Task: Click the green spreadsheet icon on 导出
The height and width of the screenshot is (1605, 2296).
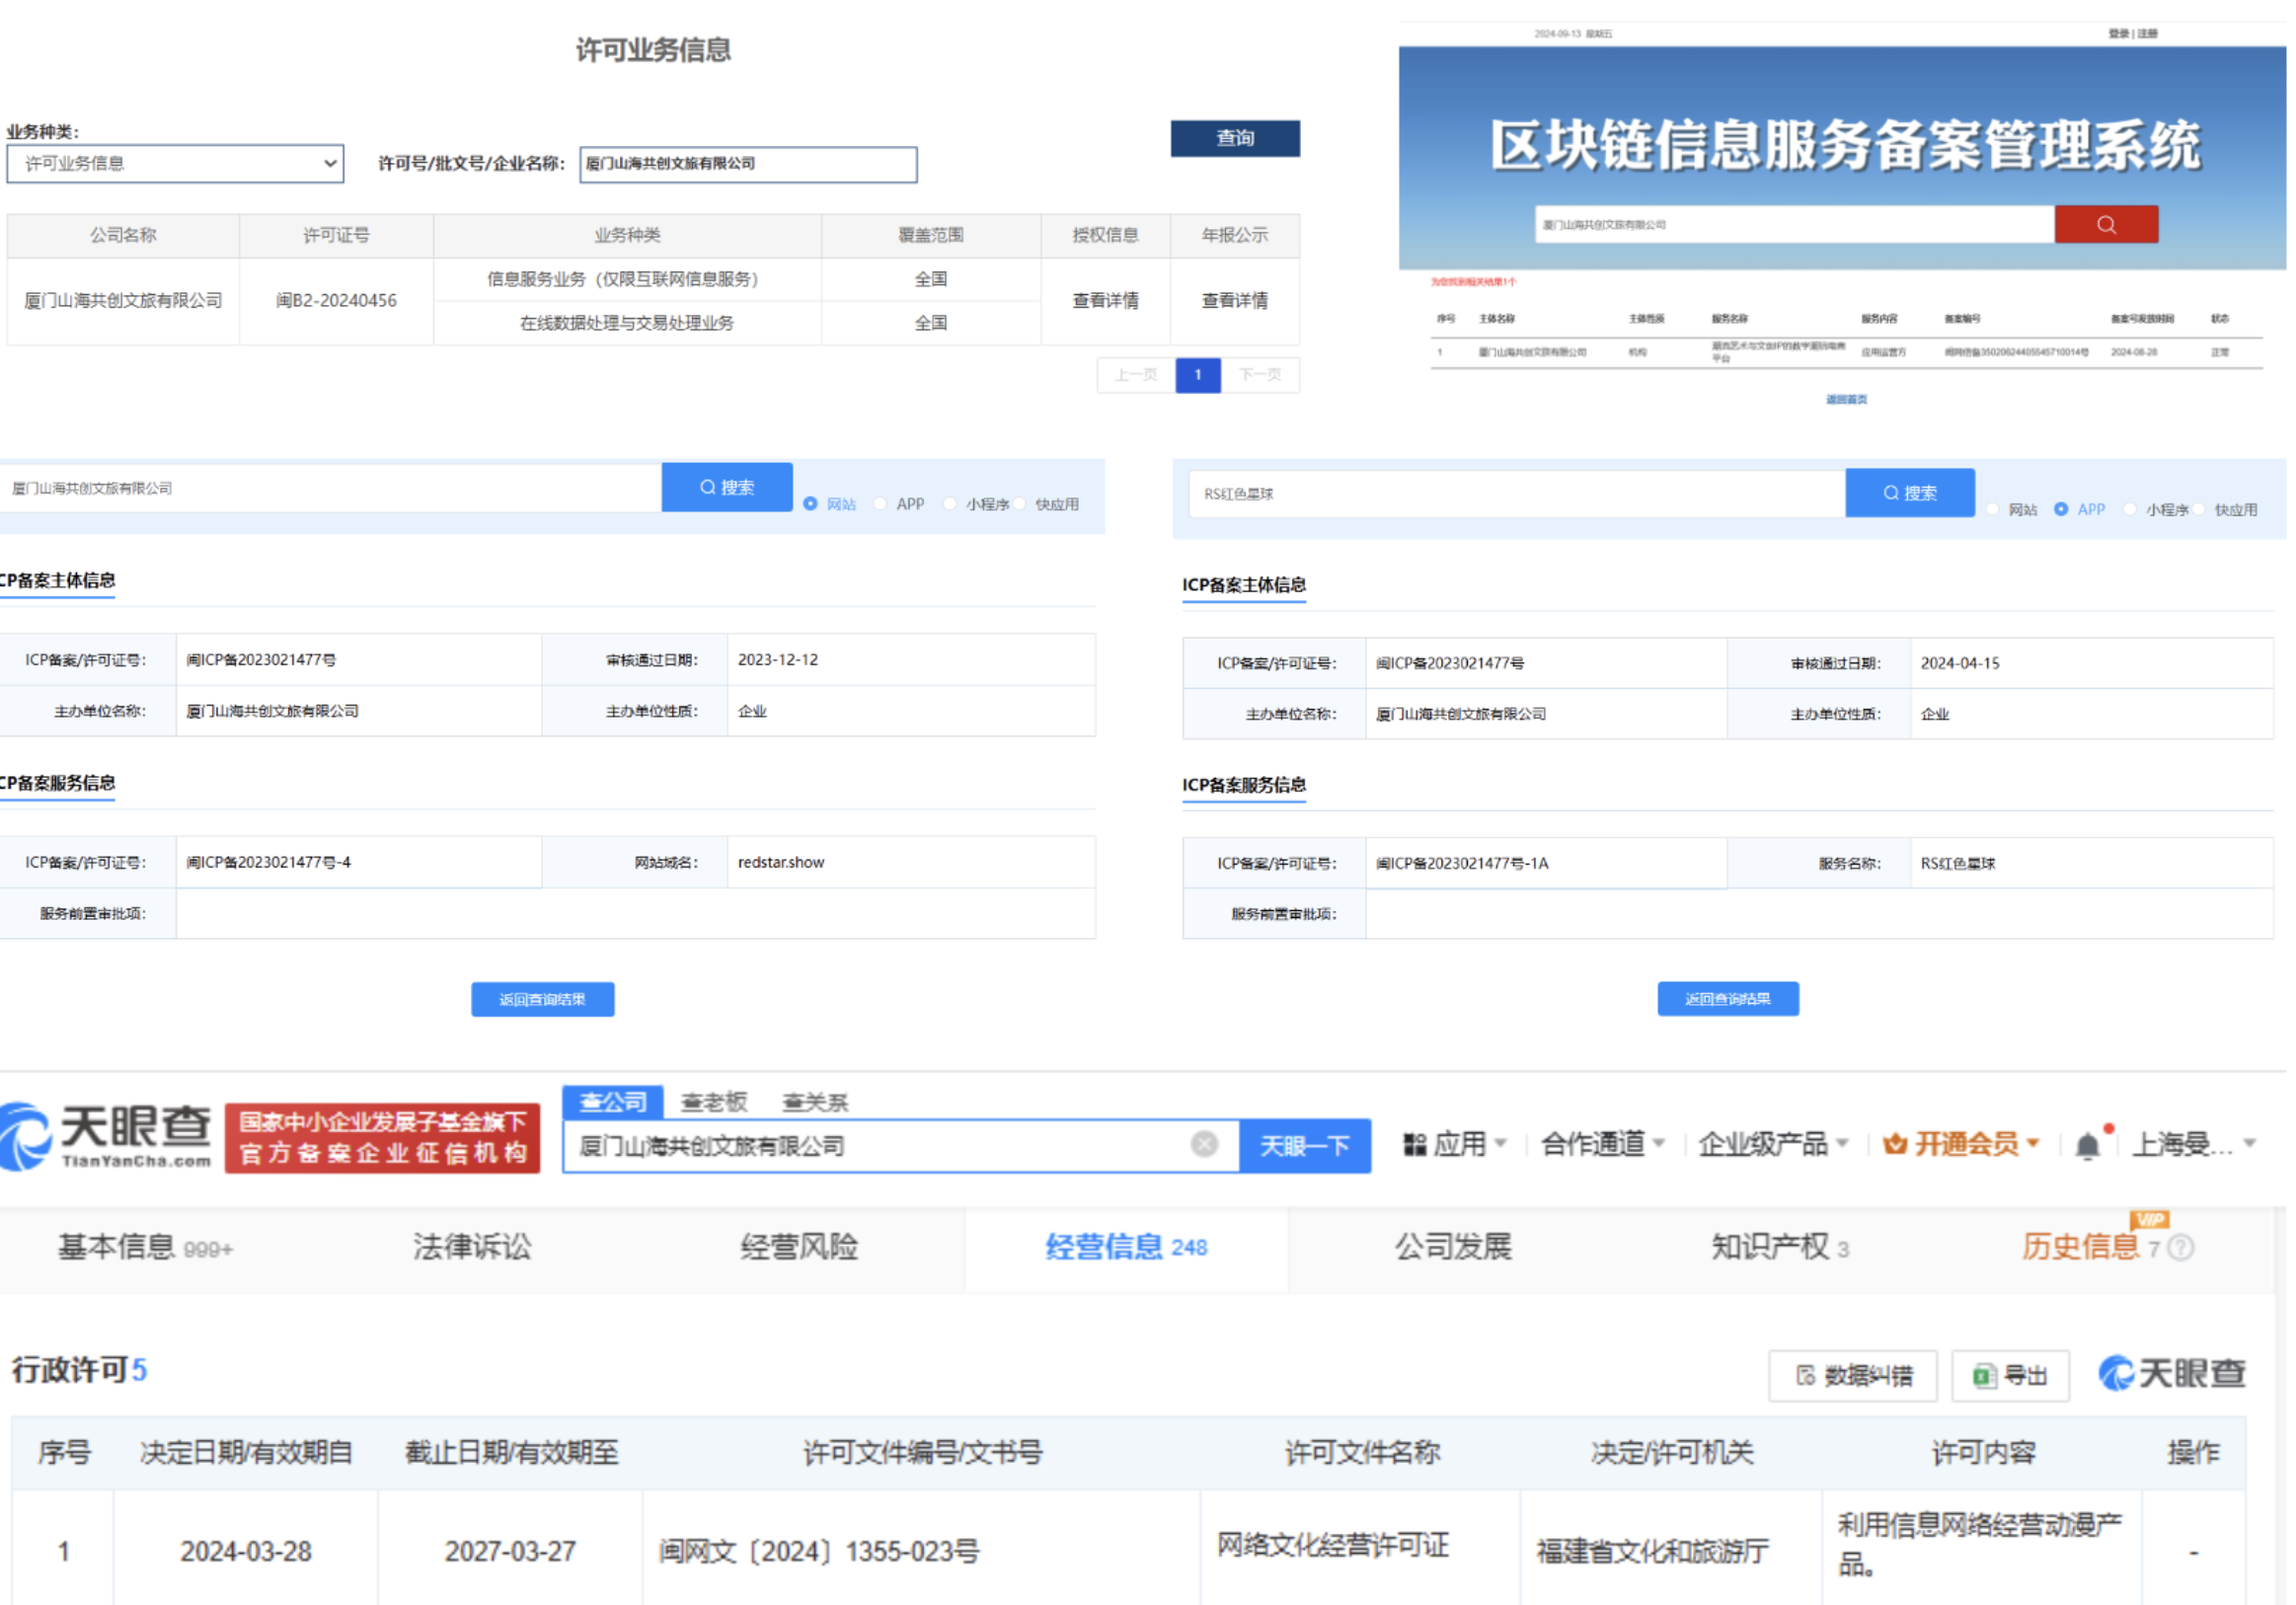Action: point(1984,1376)
